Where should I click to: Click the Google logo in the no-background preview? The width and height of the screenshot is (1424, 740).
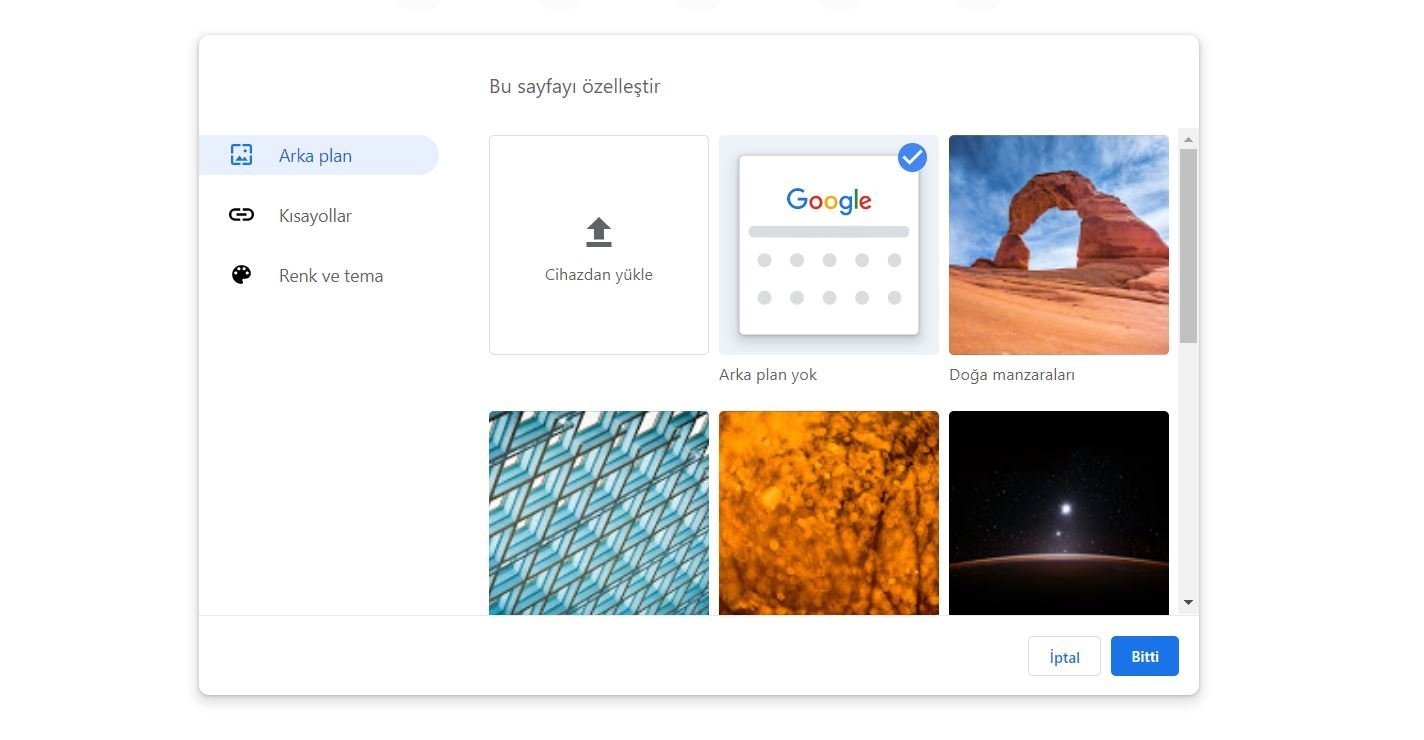point(828,200)
